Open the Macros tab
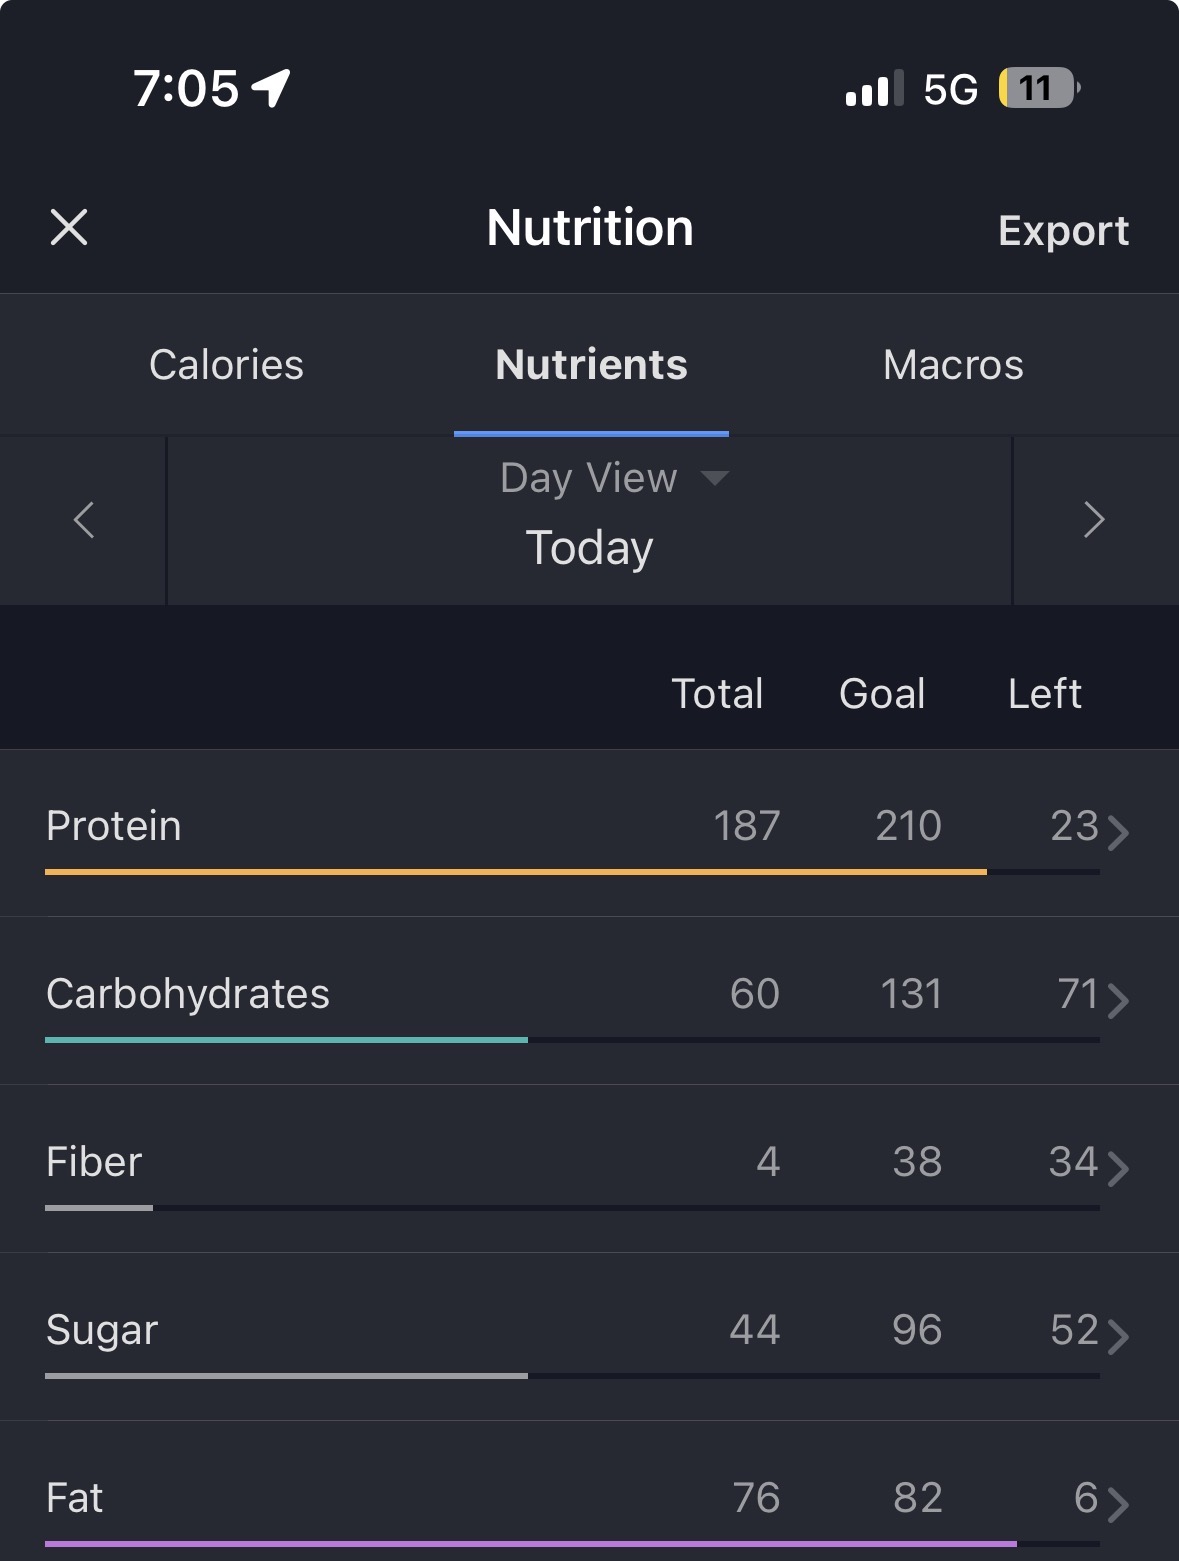Image resolution: width=1179 pixels, height=1561 pixels. [953, 365]
